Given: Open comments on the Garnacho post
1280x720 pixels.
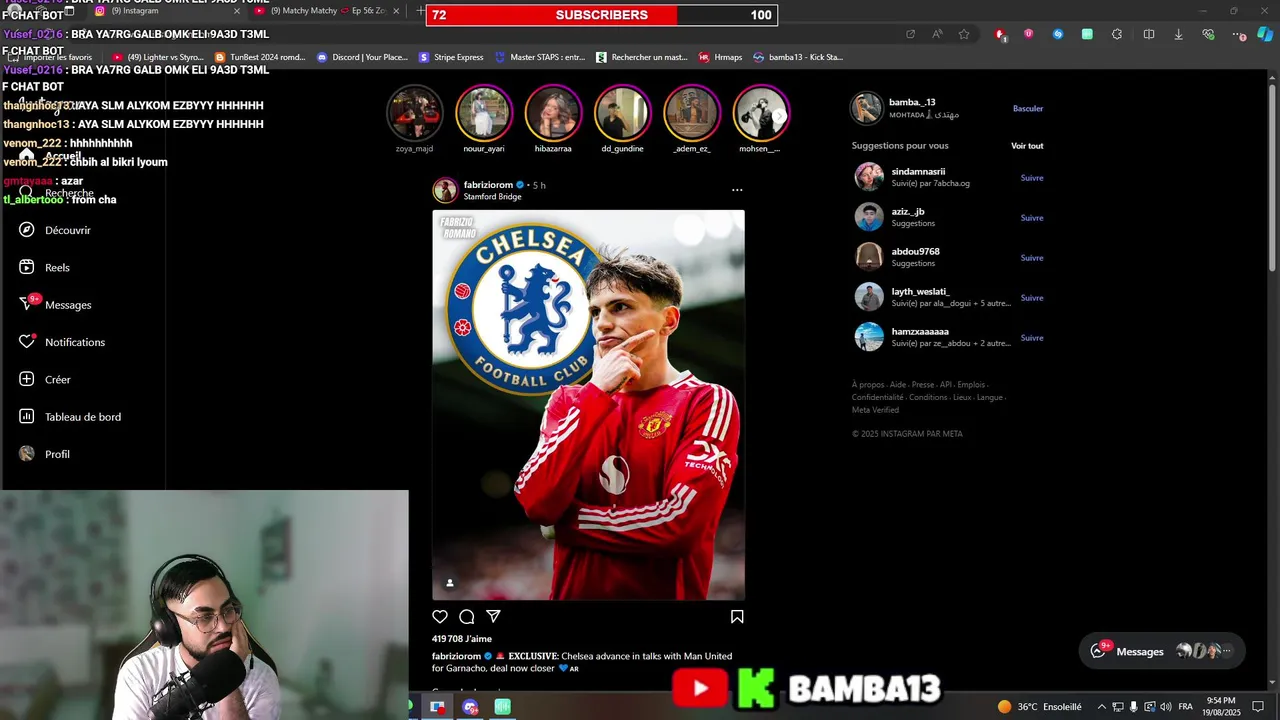Looking at the screenshot, I should tap(467, 617).
